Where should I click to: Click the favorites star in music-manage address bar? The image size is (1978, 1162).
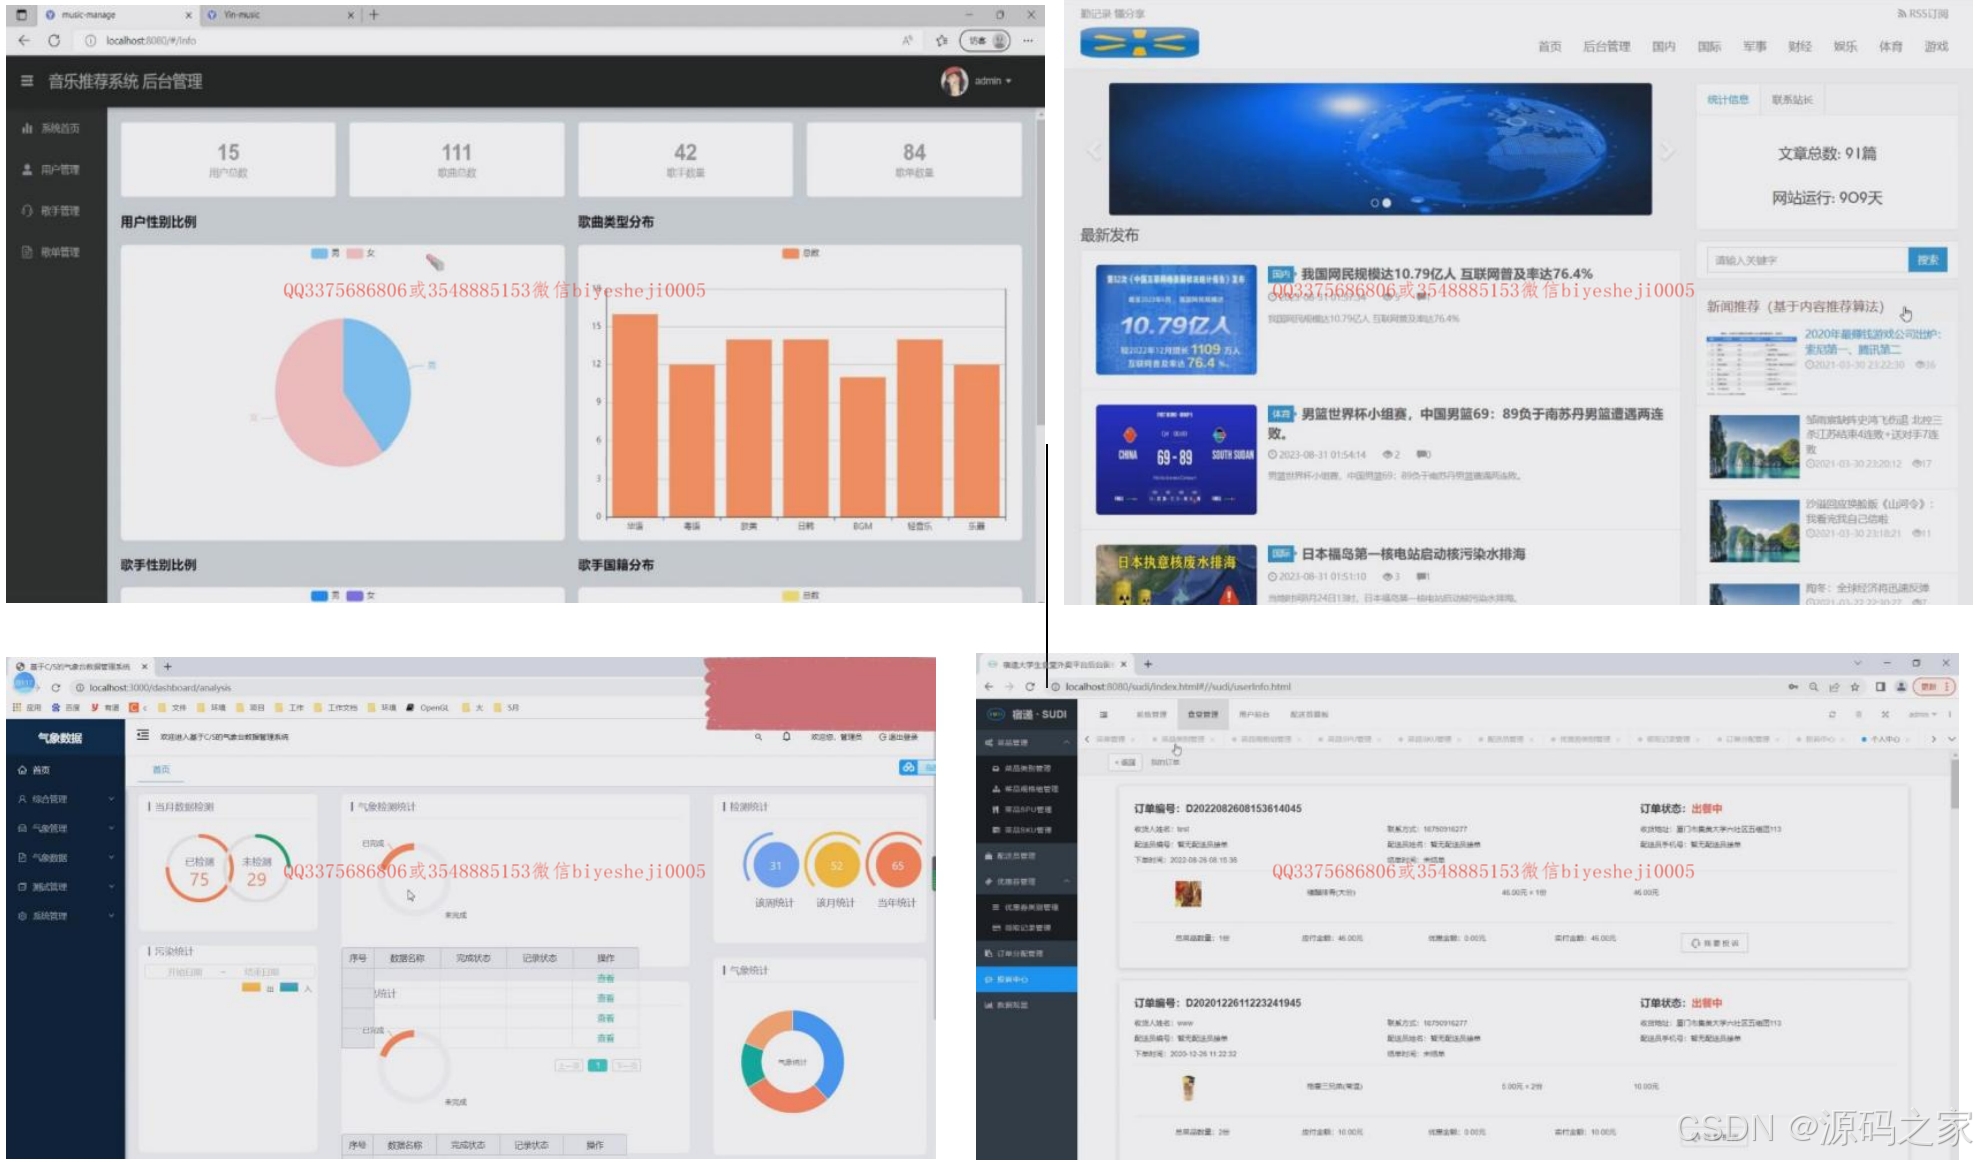coord(941,41)
